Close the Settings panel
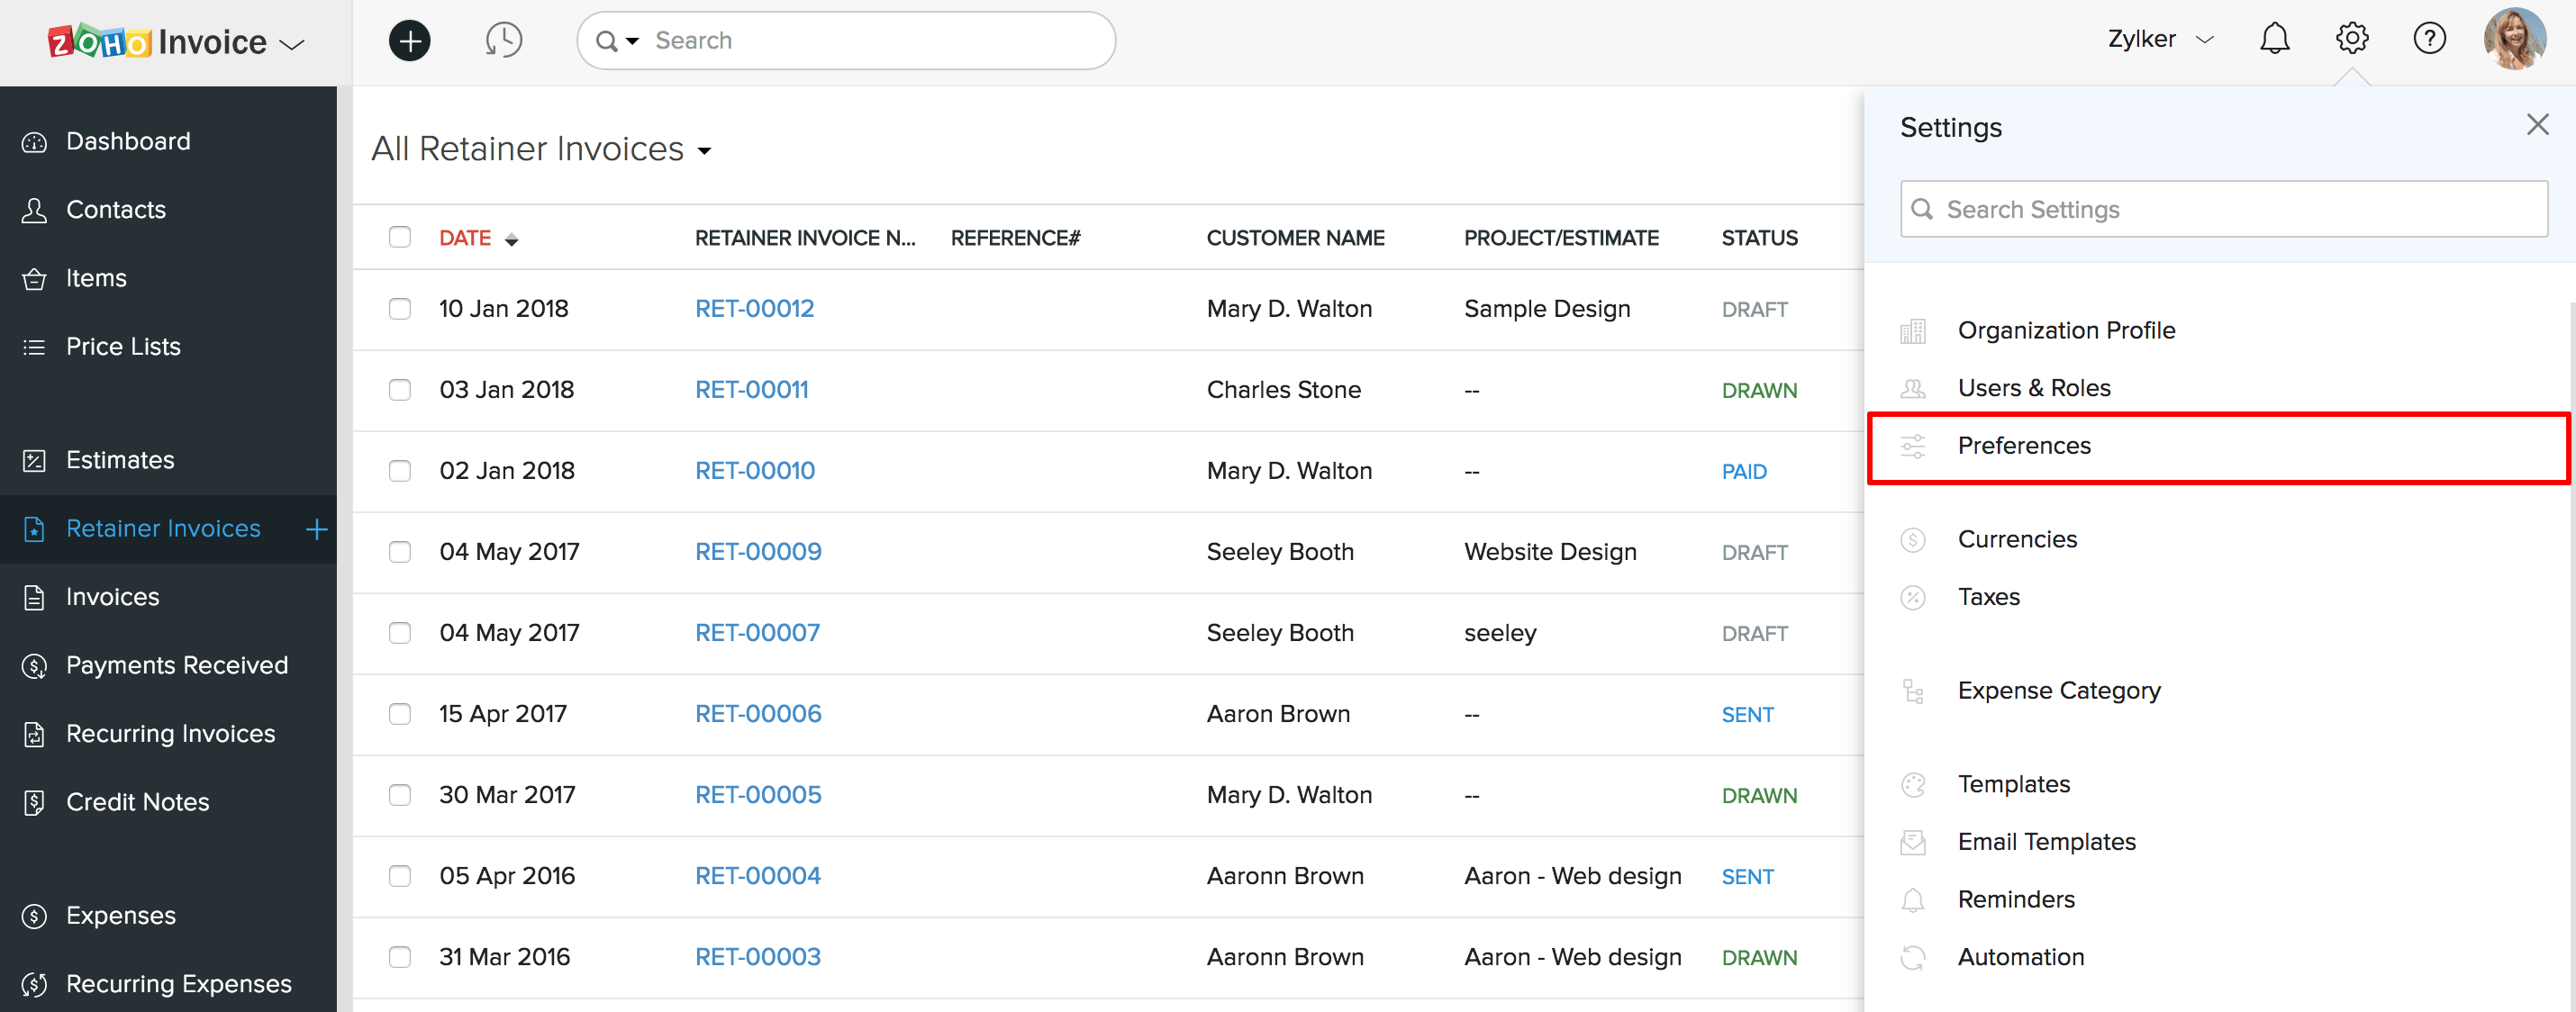This screenshot has width=2576, height=1012. click(x=2537, y=125)
